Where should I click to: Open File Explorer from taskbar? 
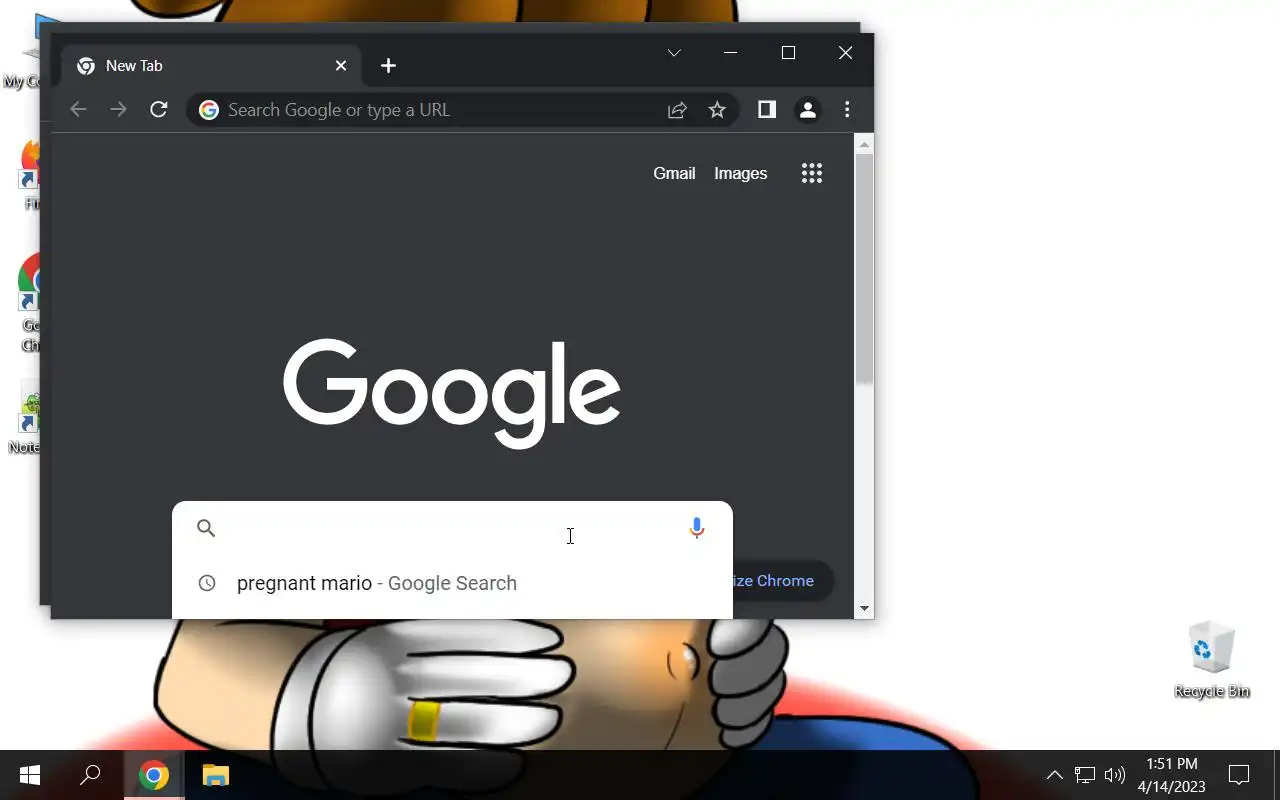215,775
